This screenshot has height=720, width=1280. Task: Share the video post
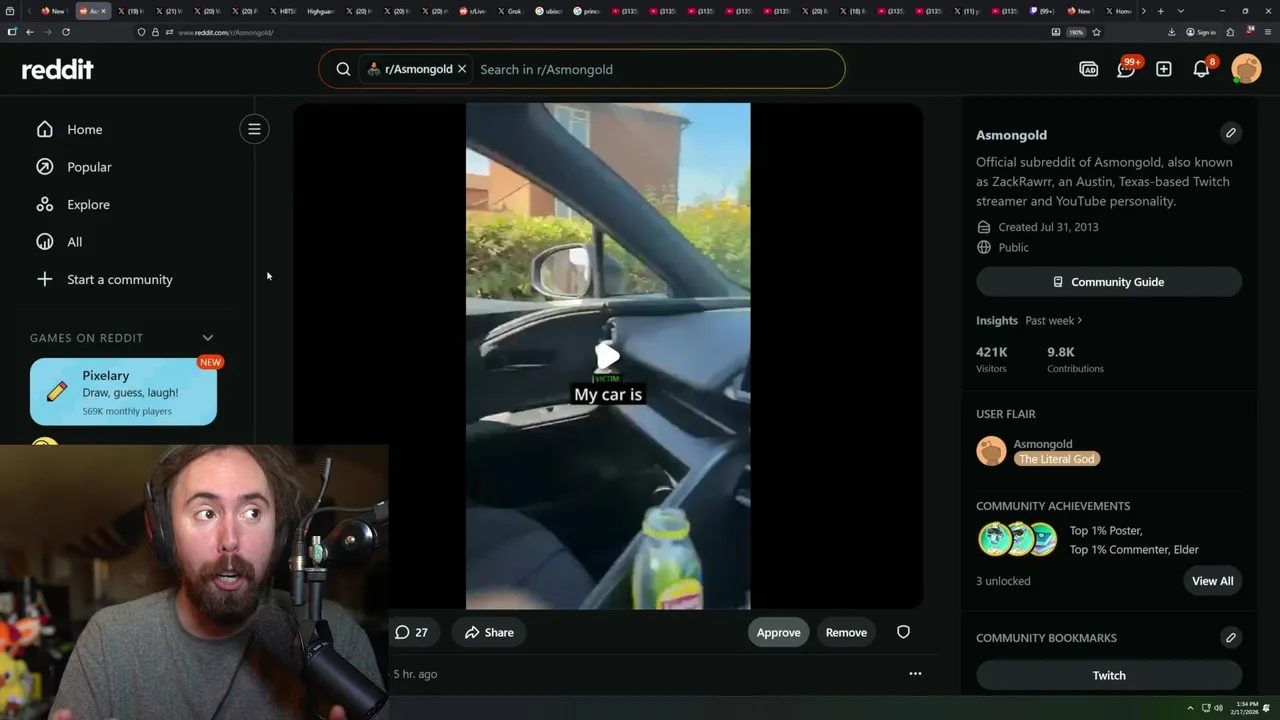tap(489, 632)
